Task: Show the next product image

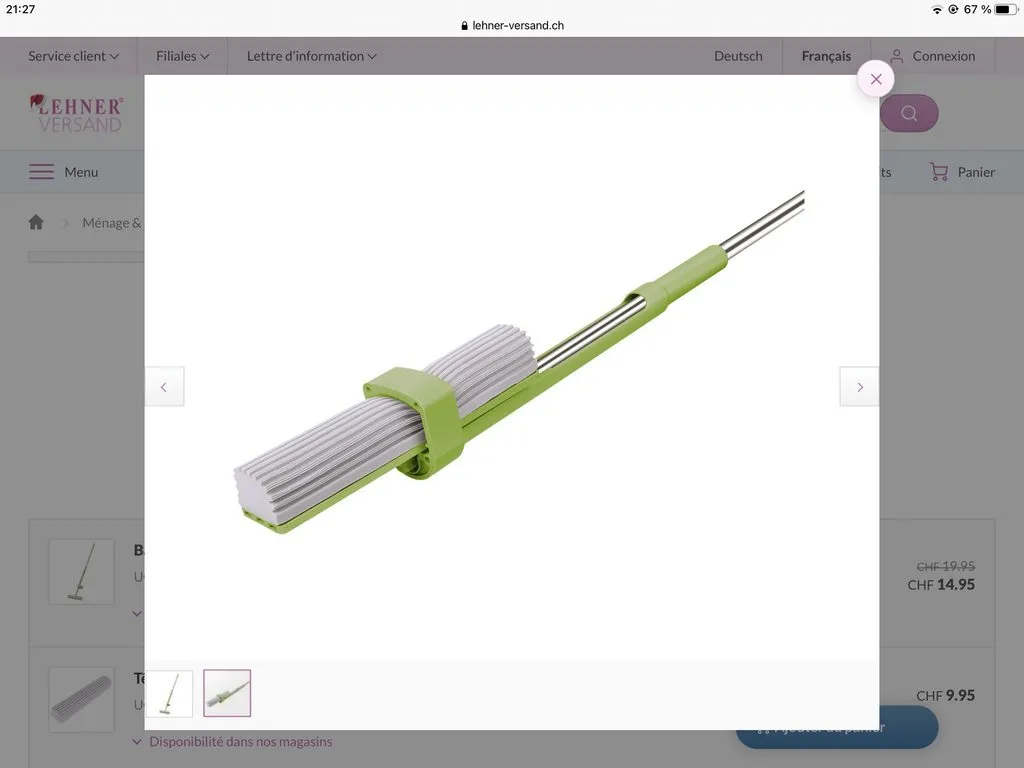Action: point(859,387)
